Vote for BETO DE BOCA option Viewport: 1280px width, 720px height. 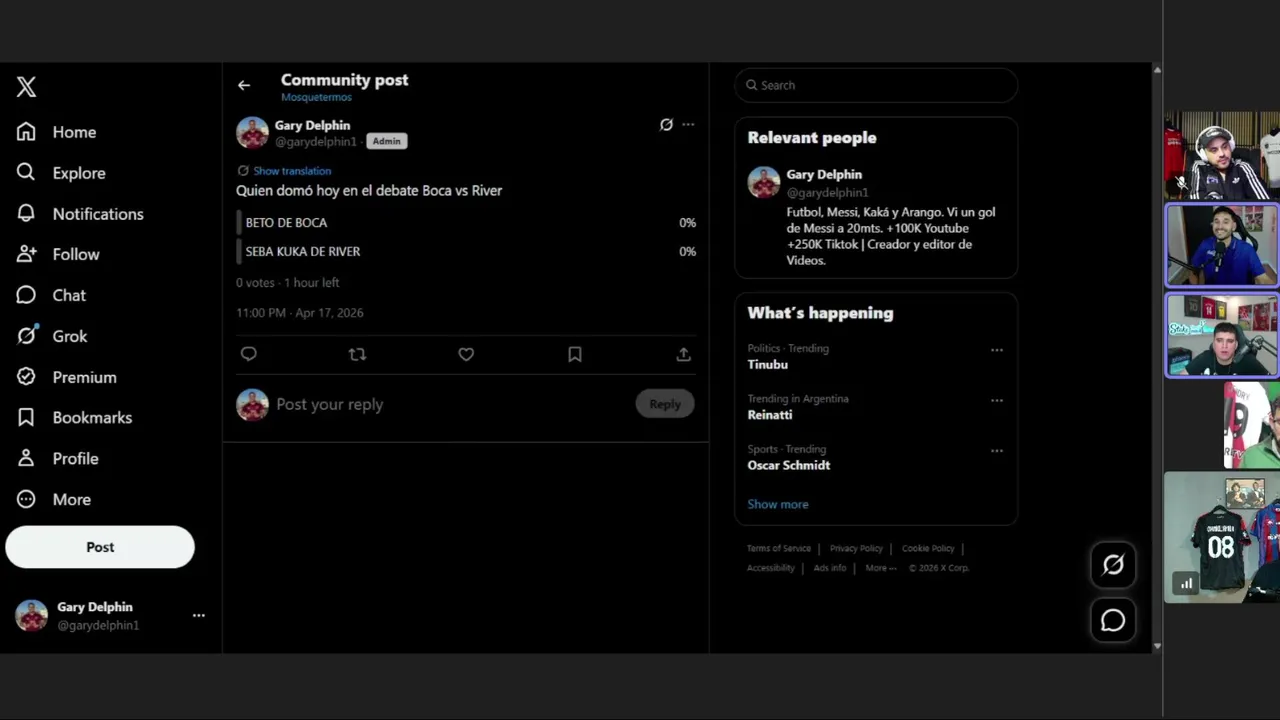[466, 222]
